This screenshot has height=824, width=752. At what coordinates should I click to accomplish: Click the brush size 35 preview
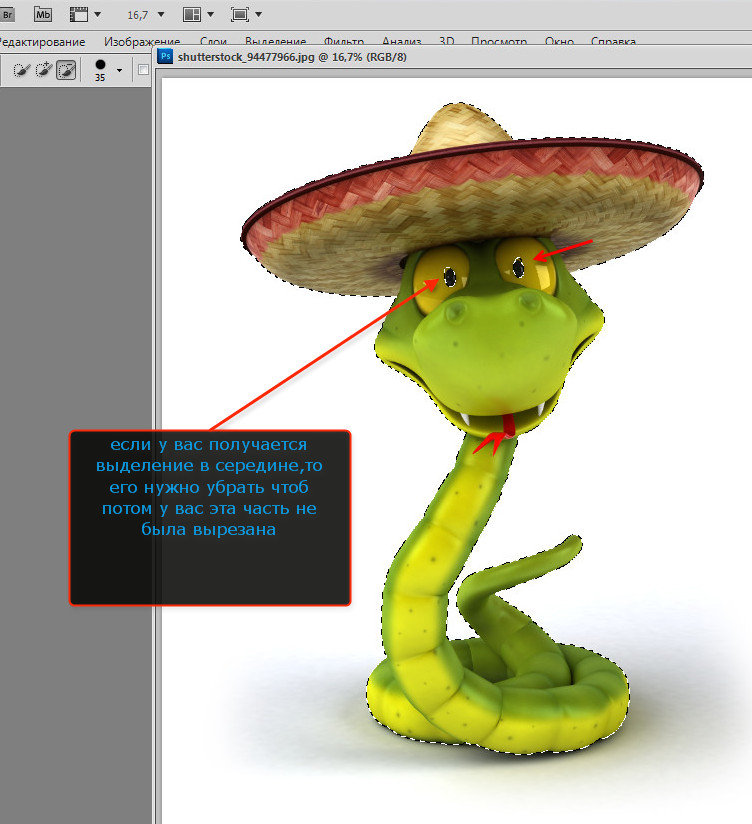point(100,70)
